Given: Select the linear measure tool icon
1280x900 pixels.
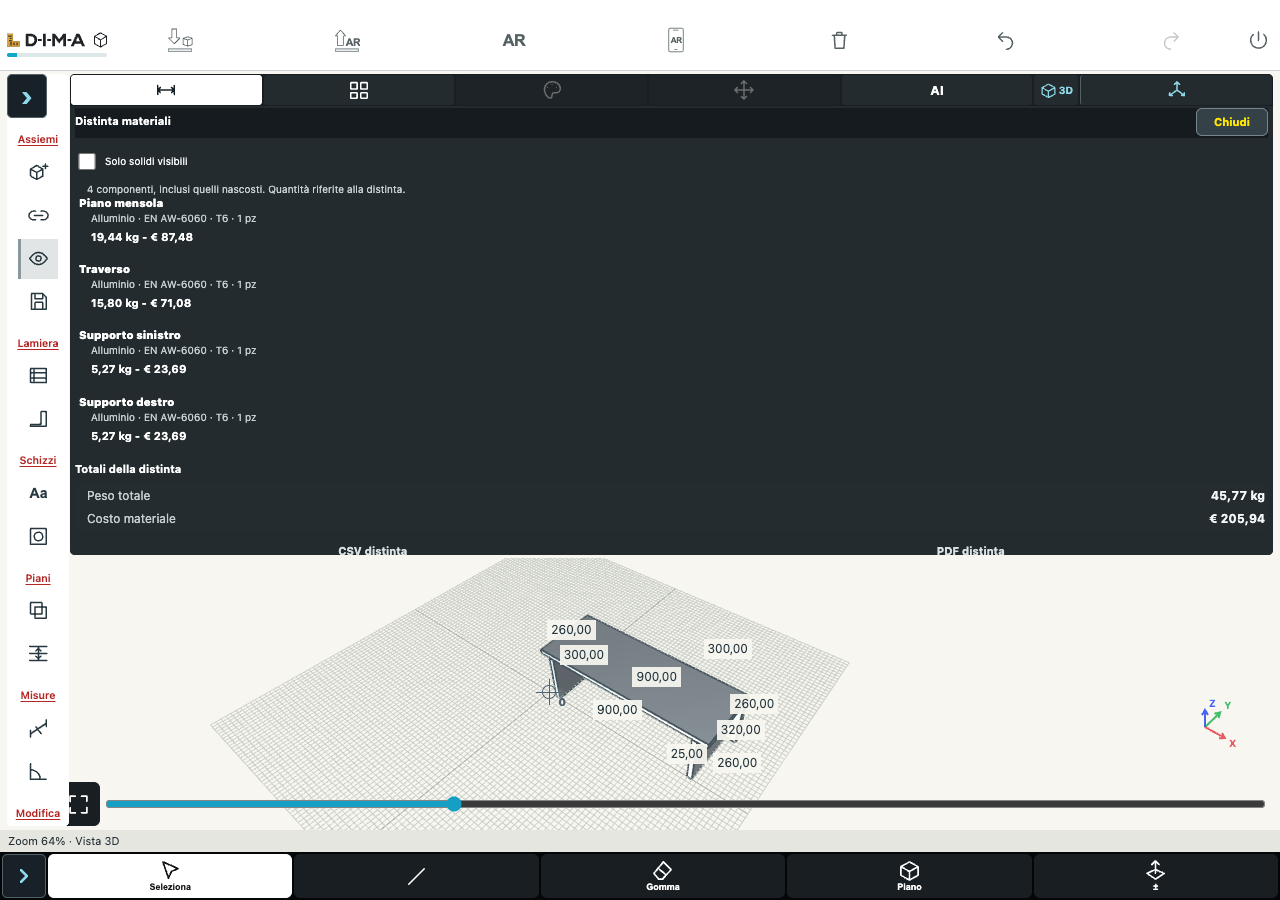Looking at the screenshot, I should coord(38,729).
